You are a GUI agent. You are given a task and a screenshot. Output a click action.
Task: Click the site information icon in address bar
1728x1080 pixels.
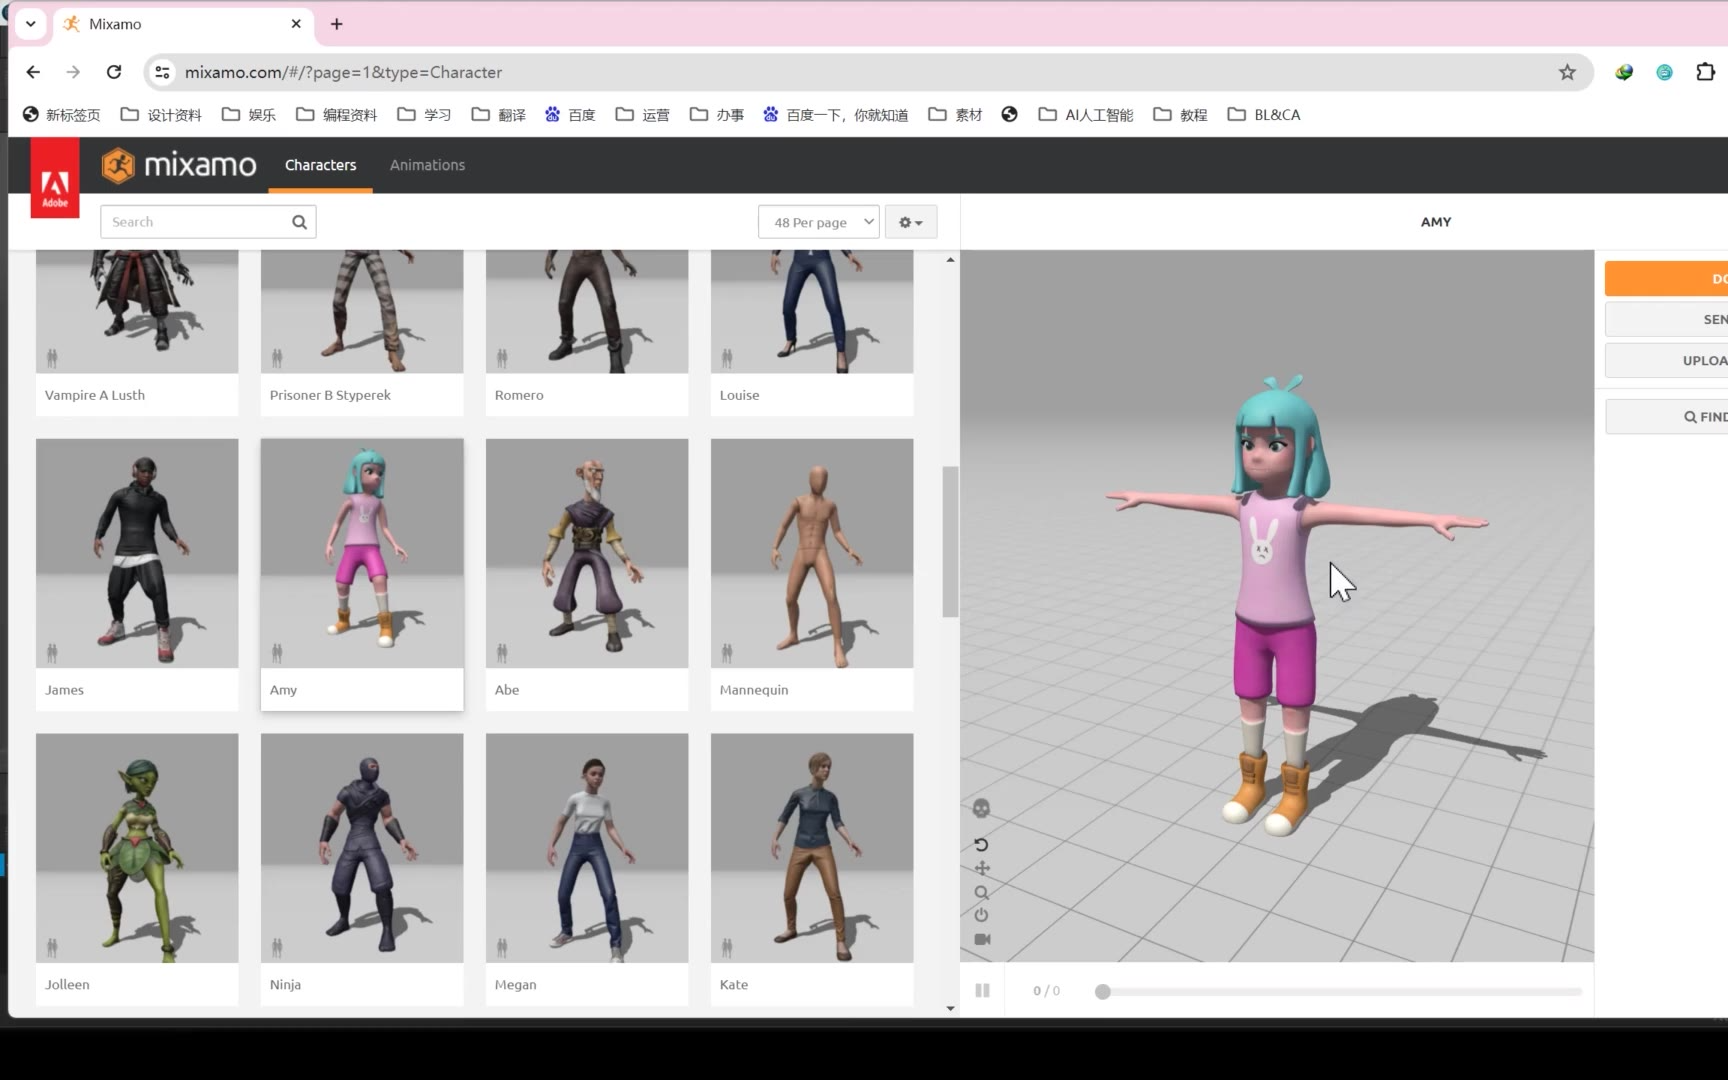point(162,72)
